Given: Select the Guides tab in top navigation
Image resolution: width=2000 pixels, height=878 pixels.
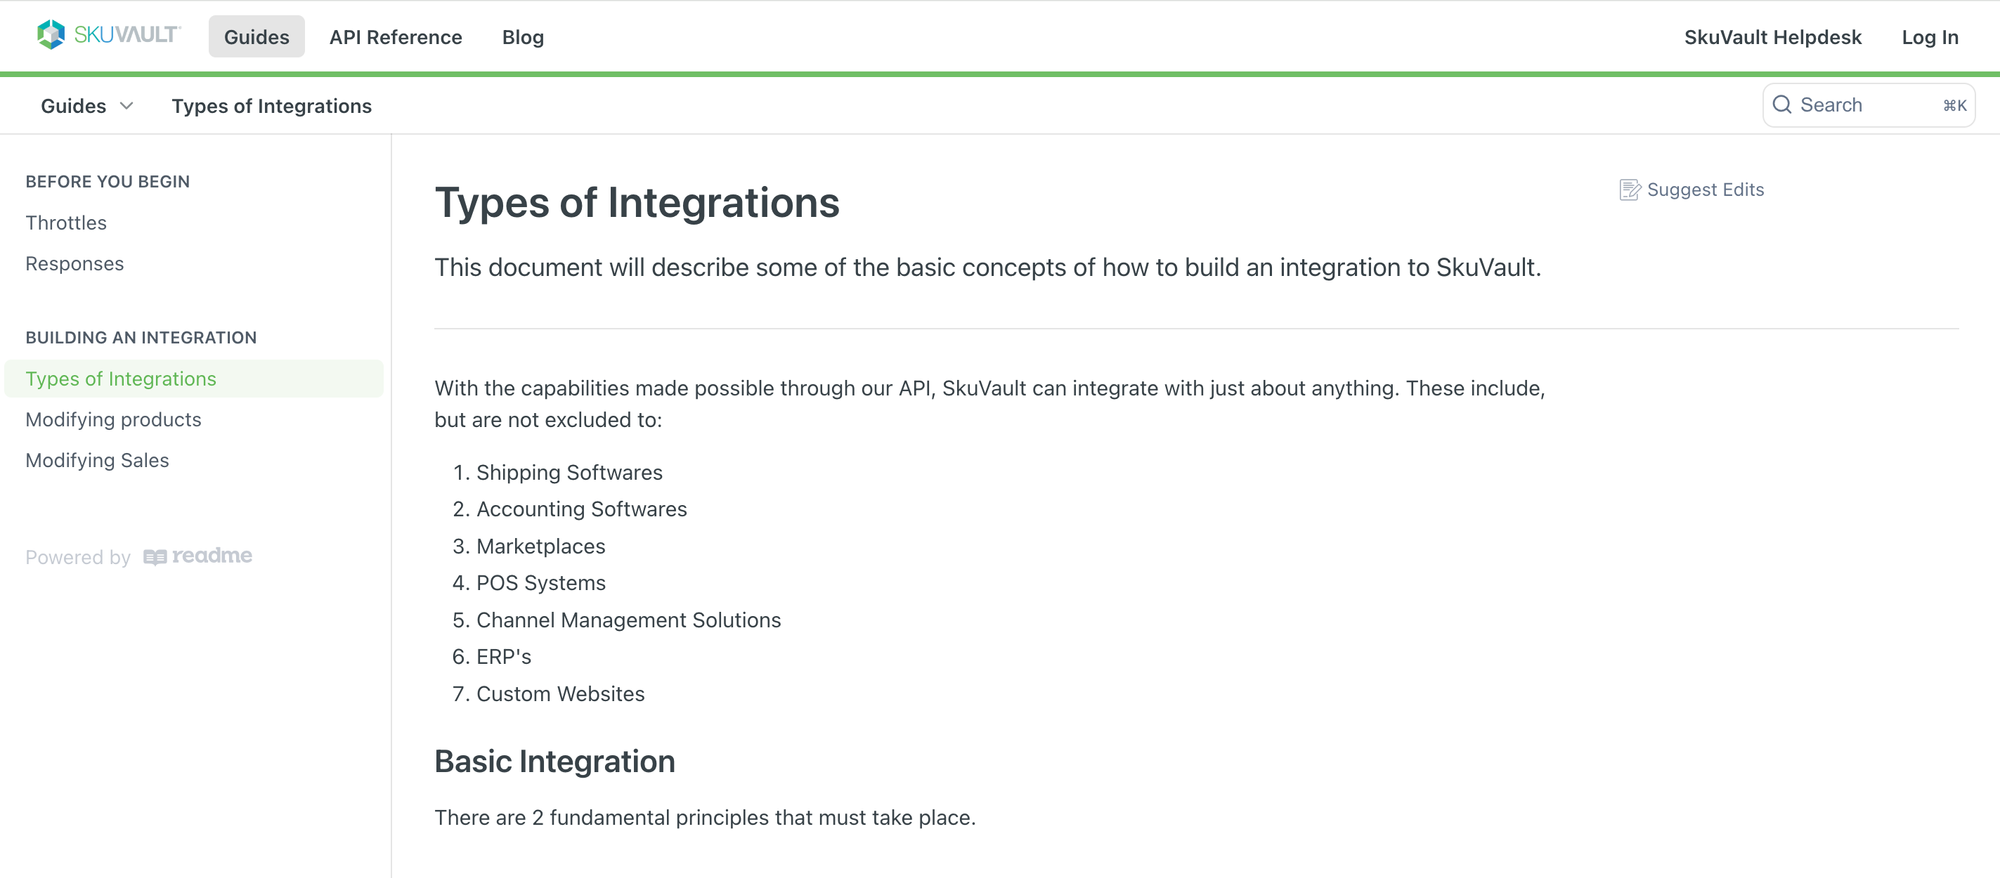Looking at the screenshot, I should 256,37.
